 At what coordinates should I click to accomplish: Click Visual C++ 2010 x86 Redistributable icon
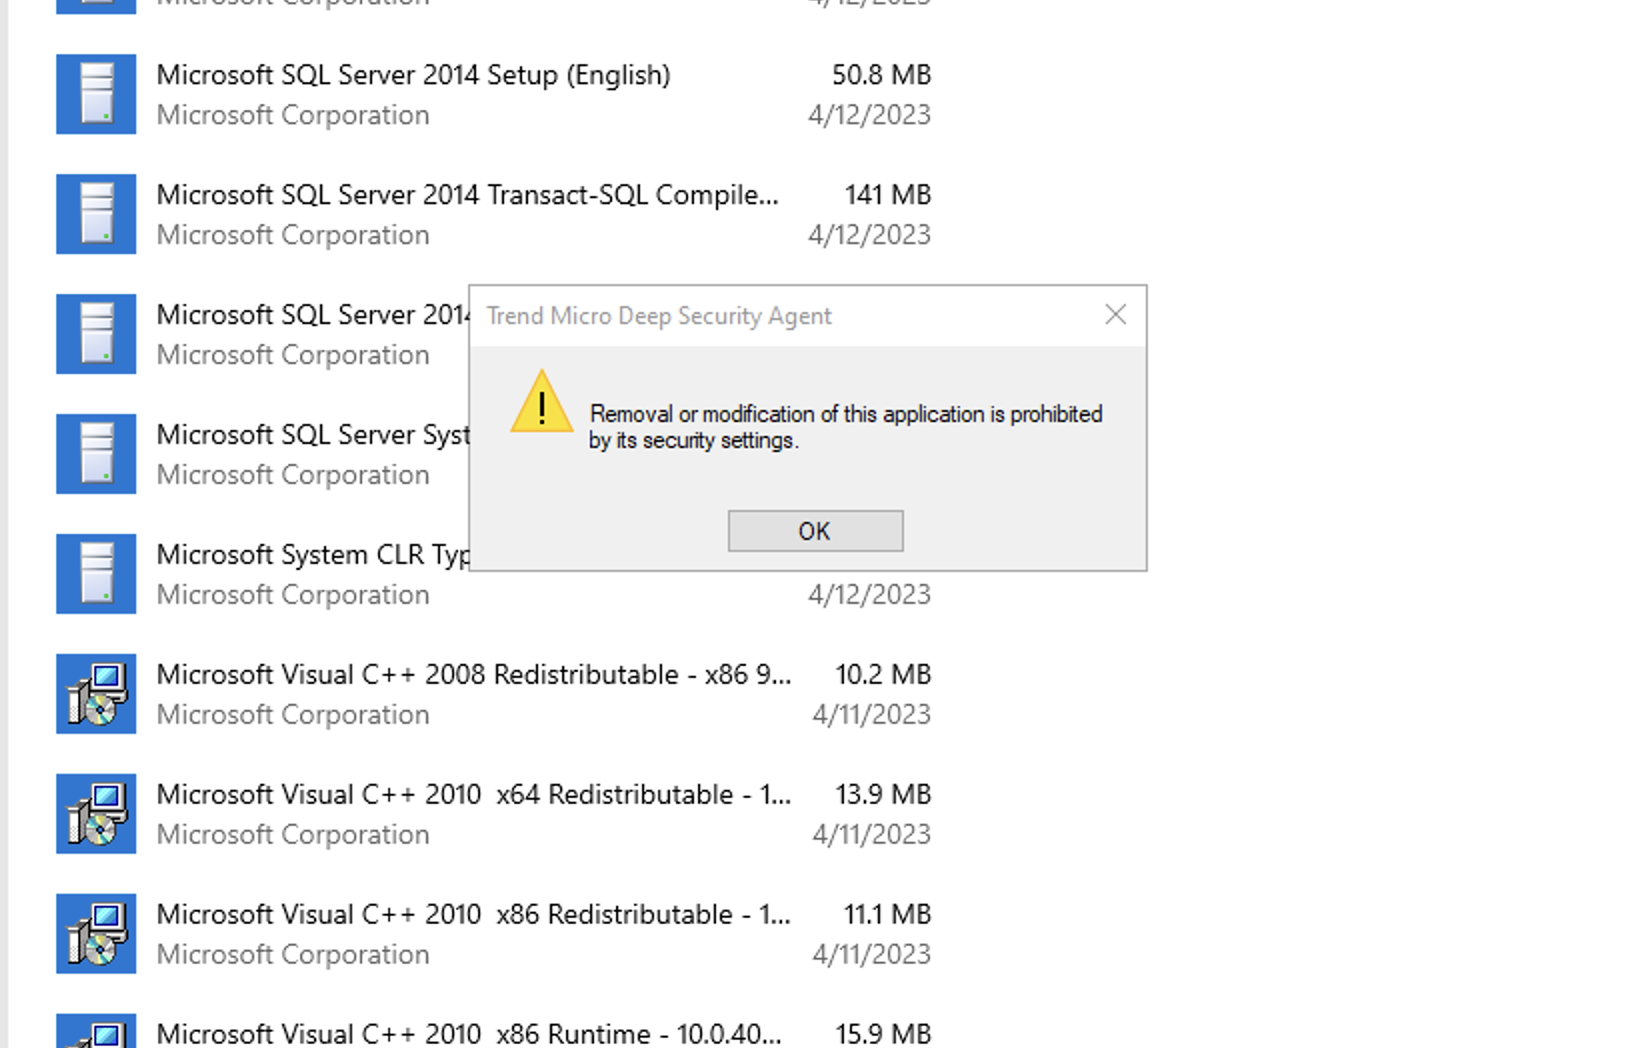96,934
